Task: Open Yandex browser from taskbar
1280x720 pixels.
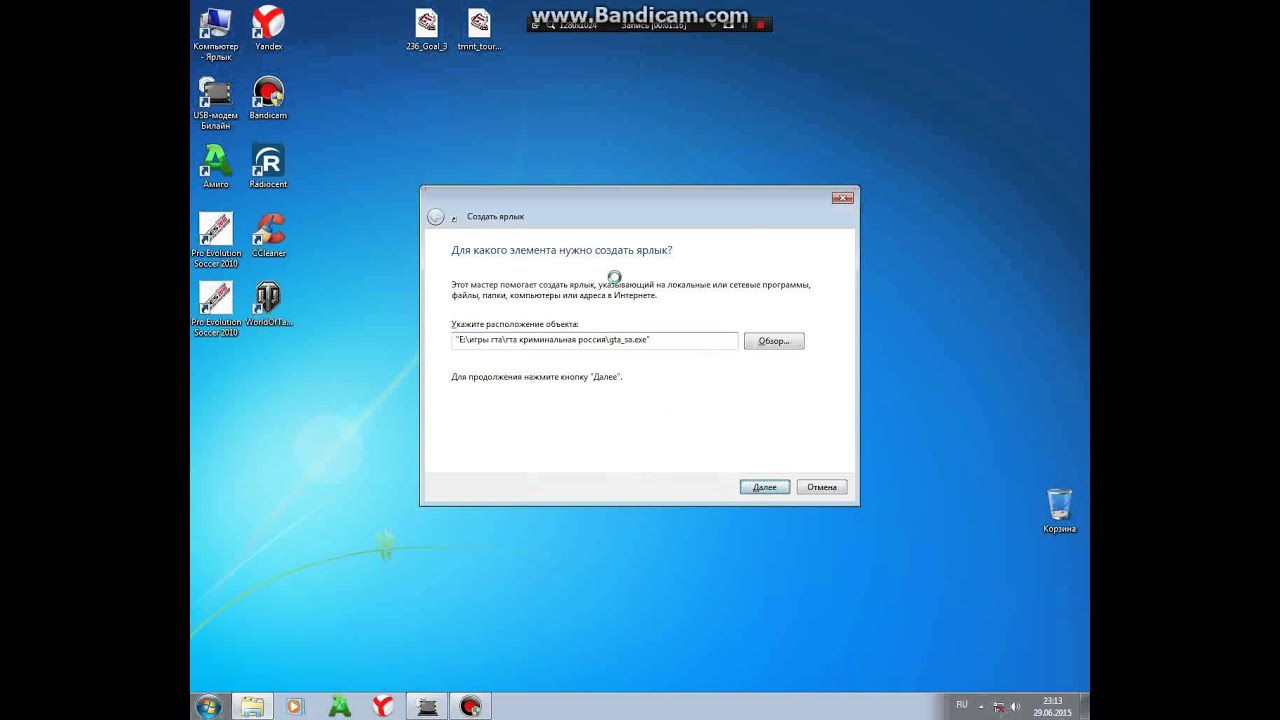Action: 383,706
